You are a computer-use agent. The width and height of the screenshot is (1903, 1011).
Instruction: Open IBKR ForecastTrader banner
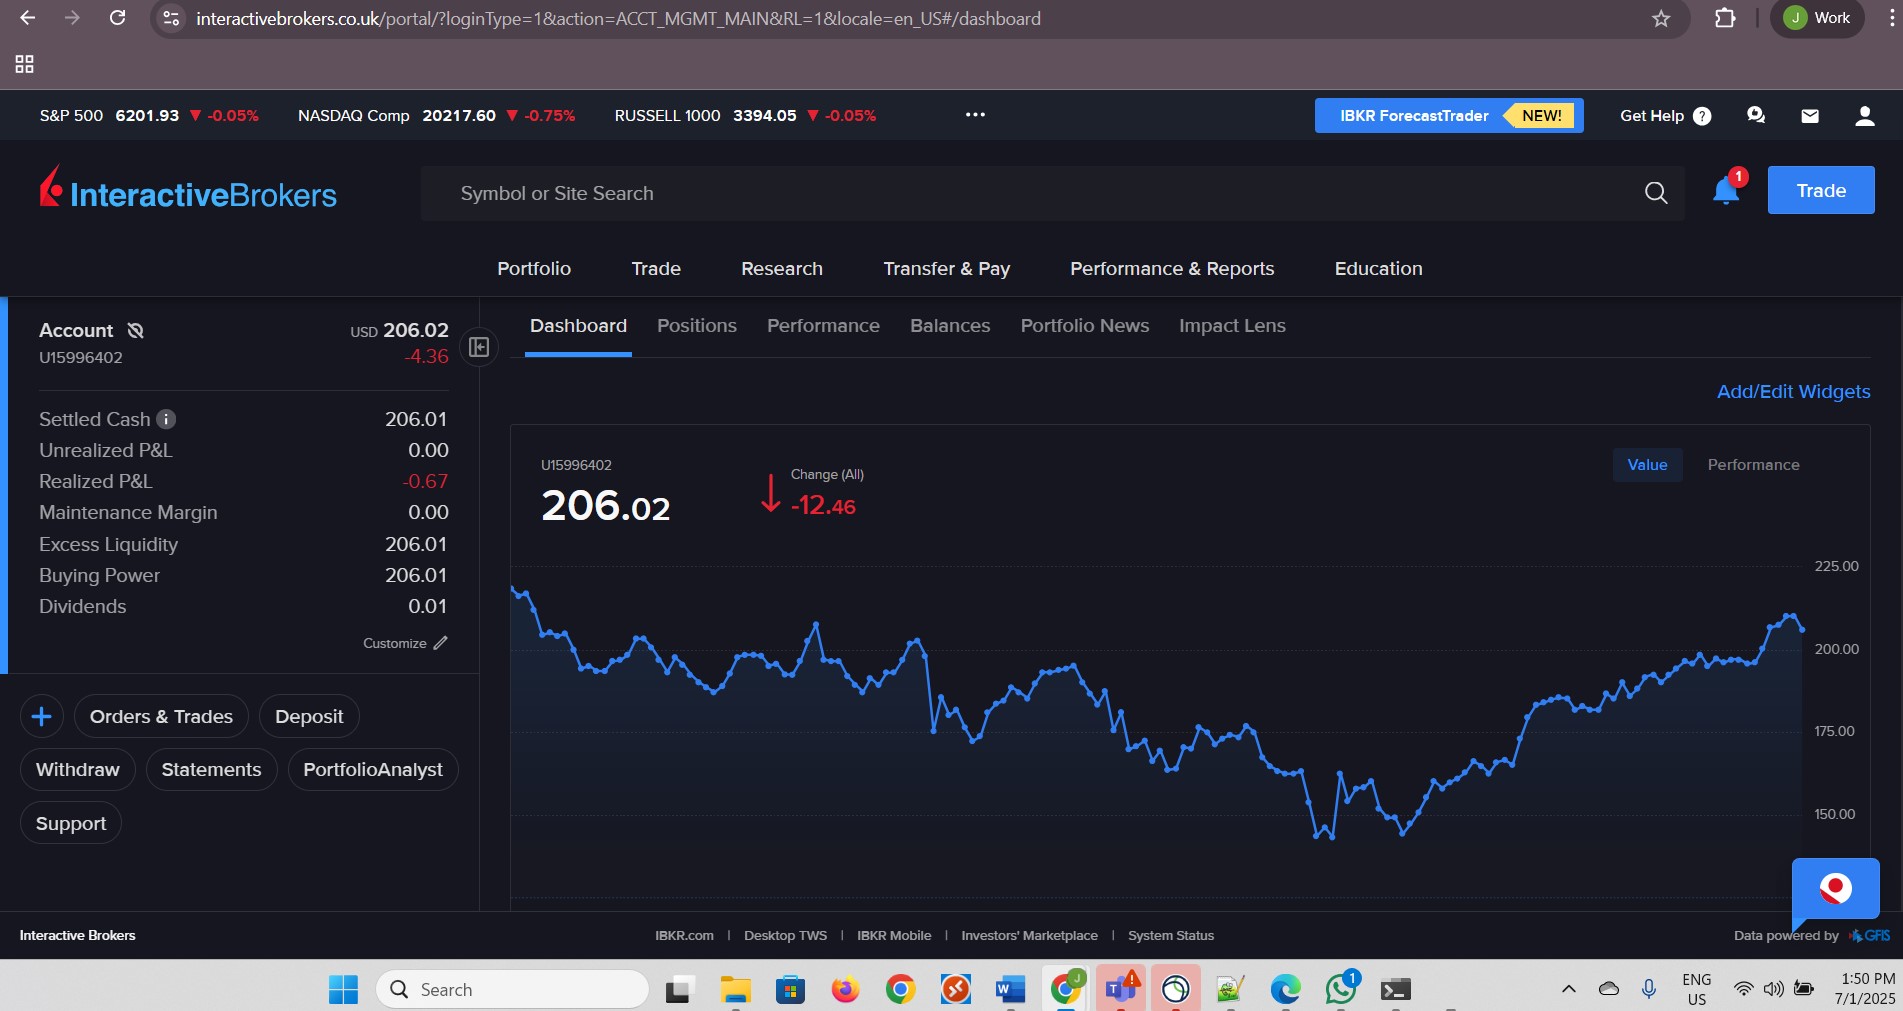[1449, 116]
